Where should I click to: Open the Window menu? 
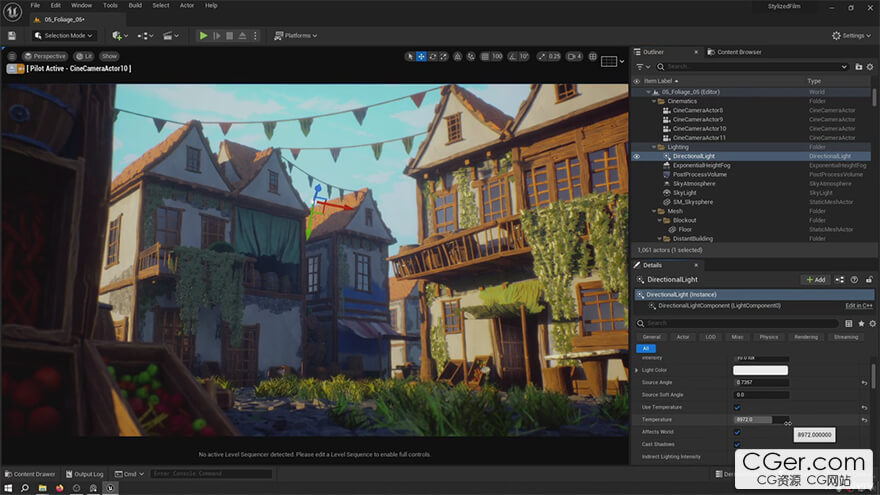(81, 6)
